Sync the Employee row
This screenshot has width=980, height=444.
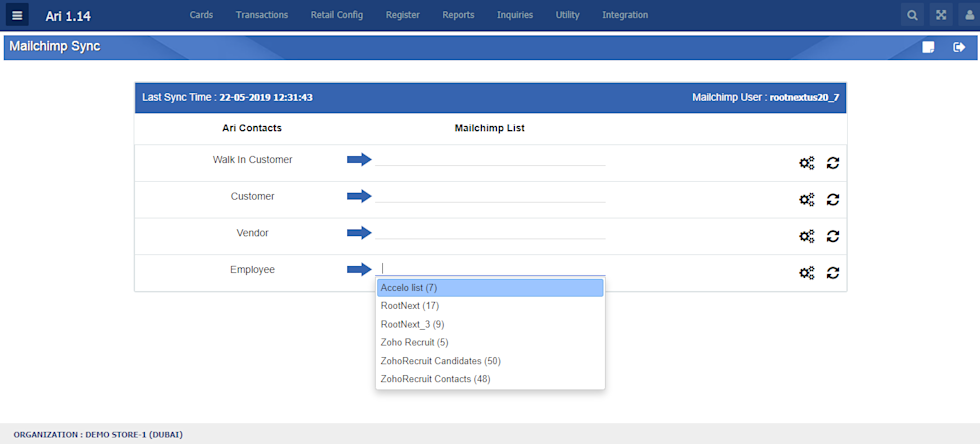coord(832,273)
